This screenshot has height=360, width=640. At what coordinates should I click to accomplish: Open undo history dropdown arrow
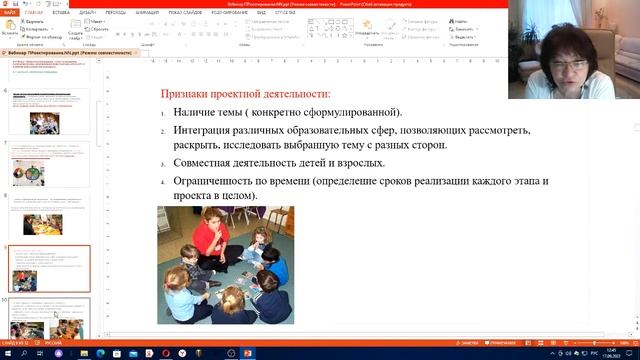pos(31,4)
